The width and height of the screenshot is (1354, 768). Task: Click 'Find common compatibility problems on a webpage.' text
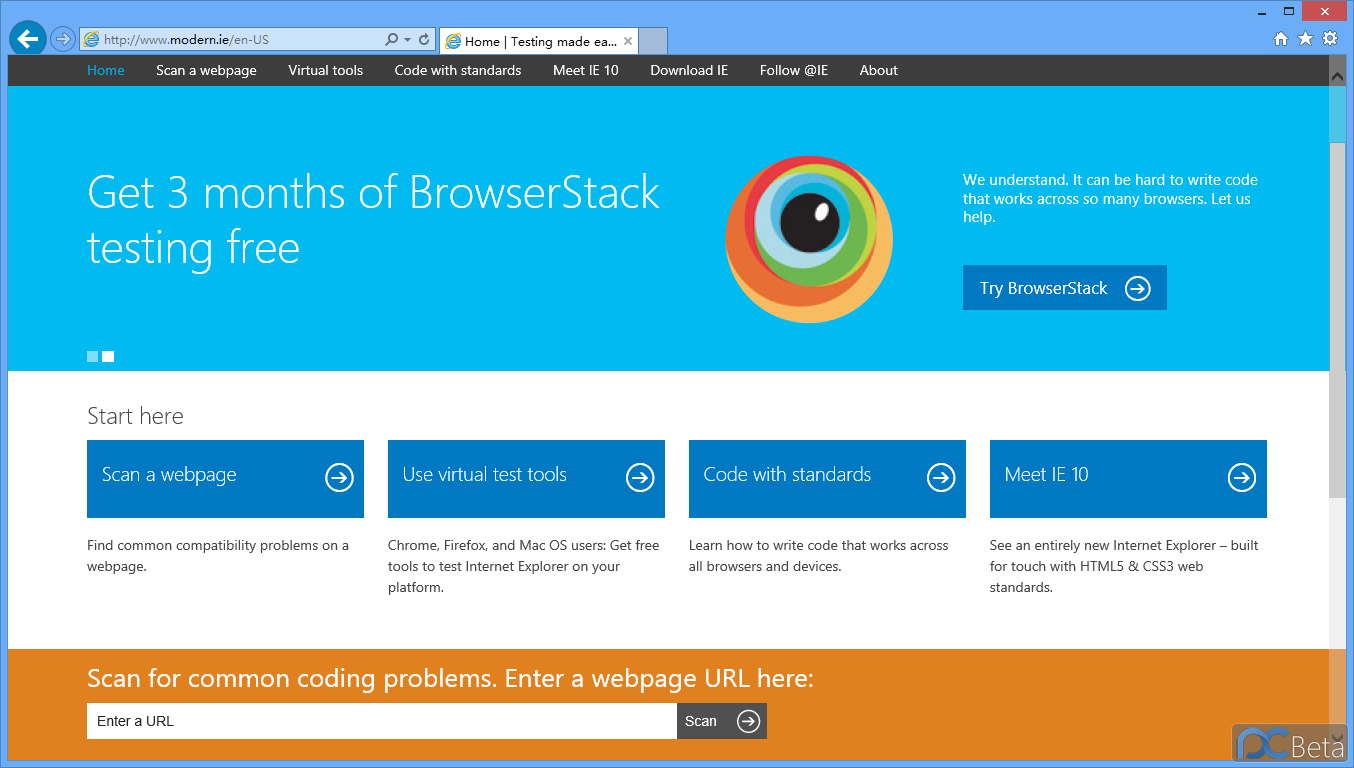[x=218, y=556]
